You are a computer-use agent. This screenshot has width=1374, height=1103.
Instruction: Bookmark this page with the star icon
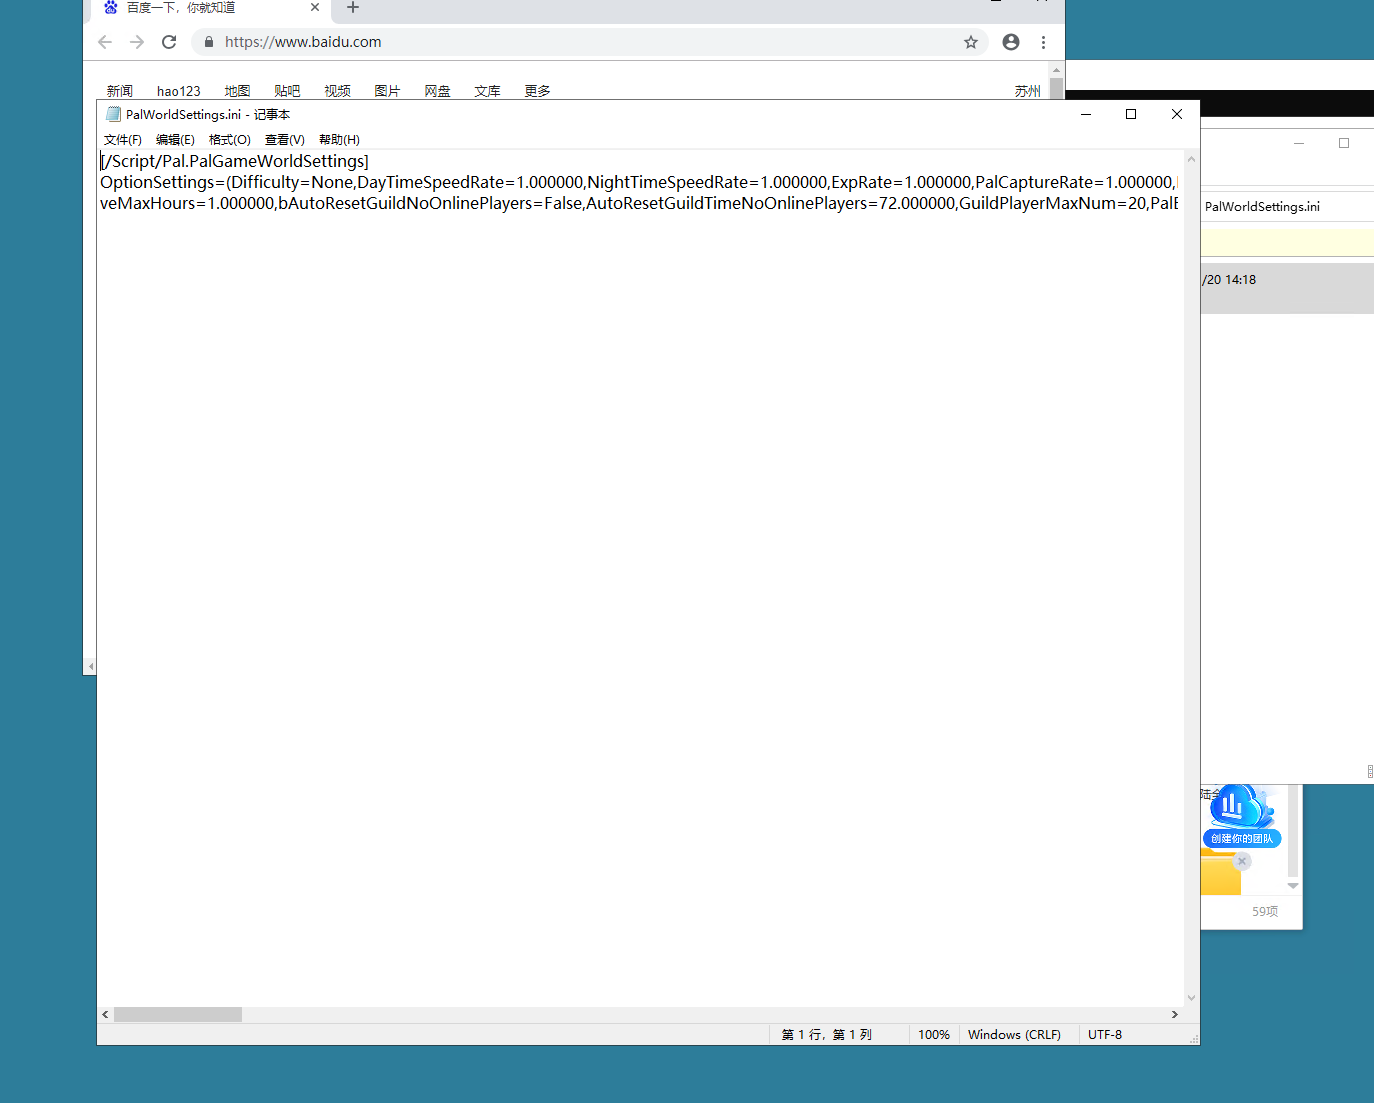pyautogui.click(x=970, y=42)
